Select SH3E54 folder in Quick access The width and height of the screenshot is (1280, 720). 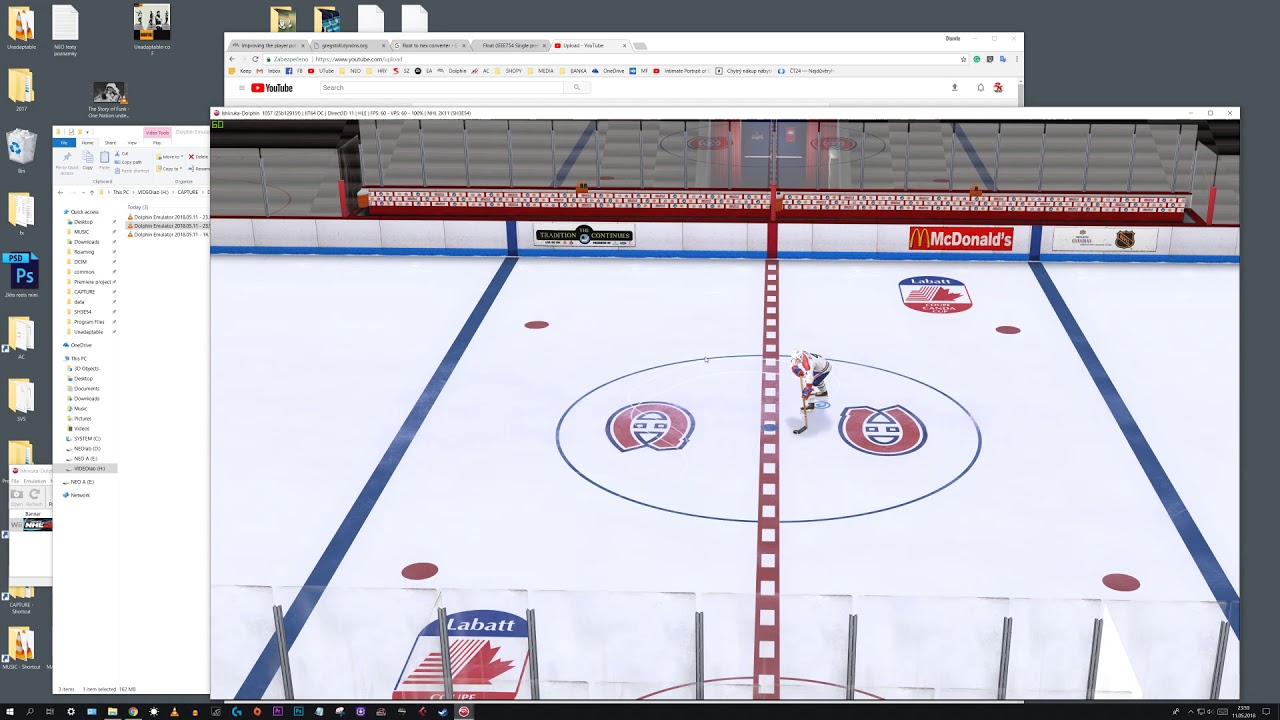83,312
